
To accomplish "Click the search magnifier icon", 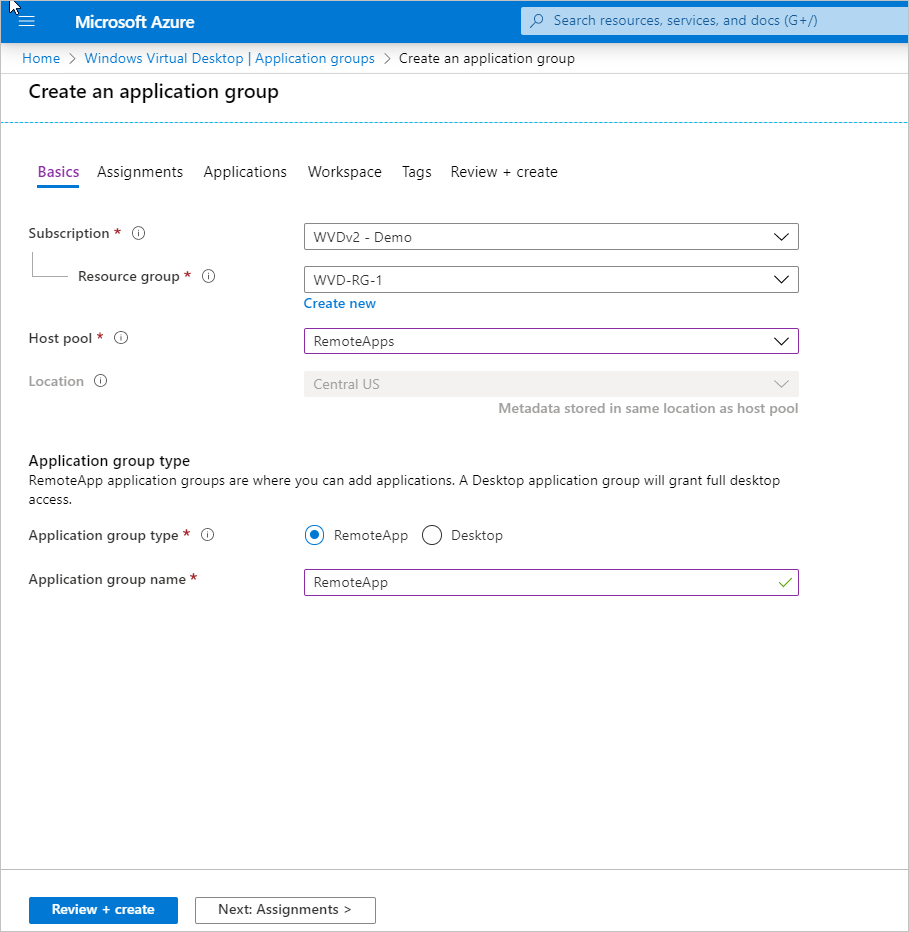I will (537, 21).
